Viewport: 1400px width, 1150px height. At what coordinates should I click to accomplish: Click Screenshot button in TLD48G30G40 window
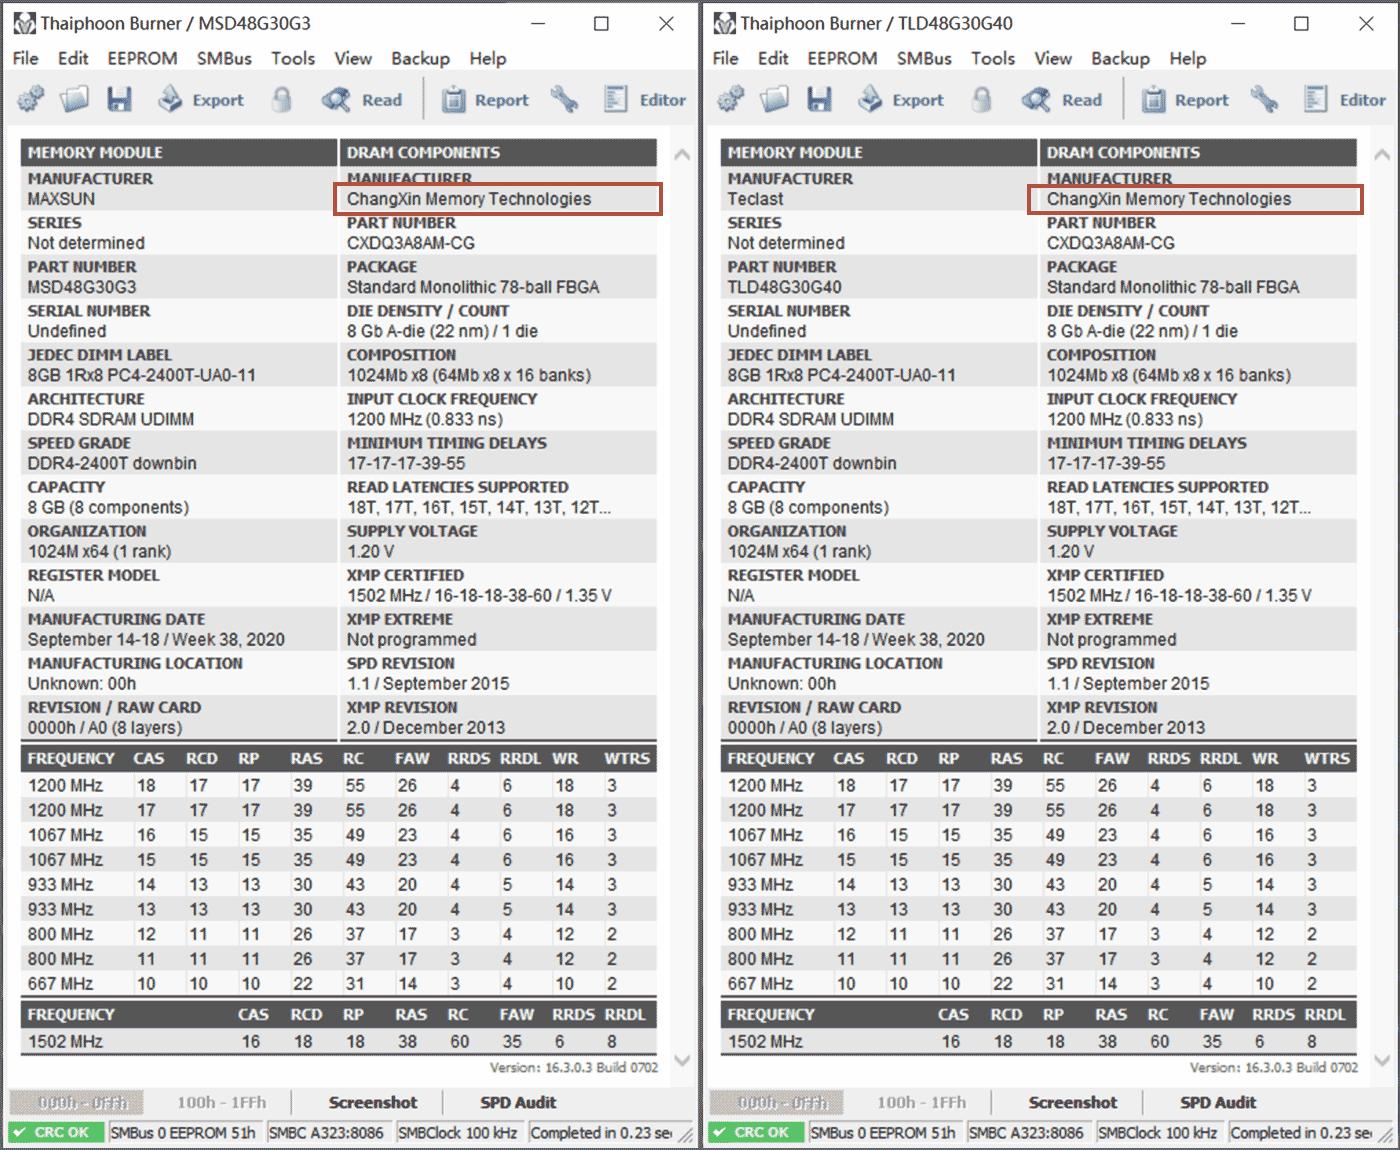(x=1073, y=1102)
